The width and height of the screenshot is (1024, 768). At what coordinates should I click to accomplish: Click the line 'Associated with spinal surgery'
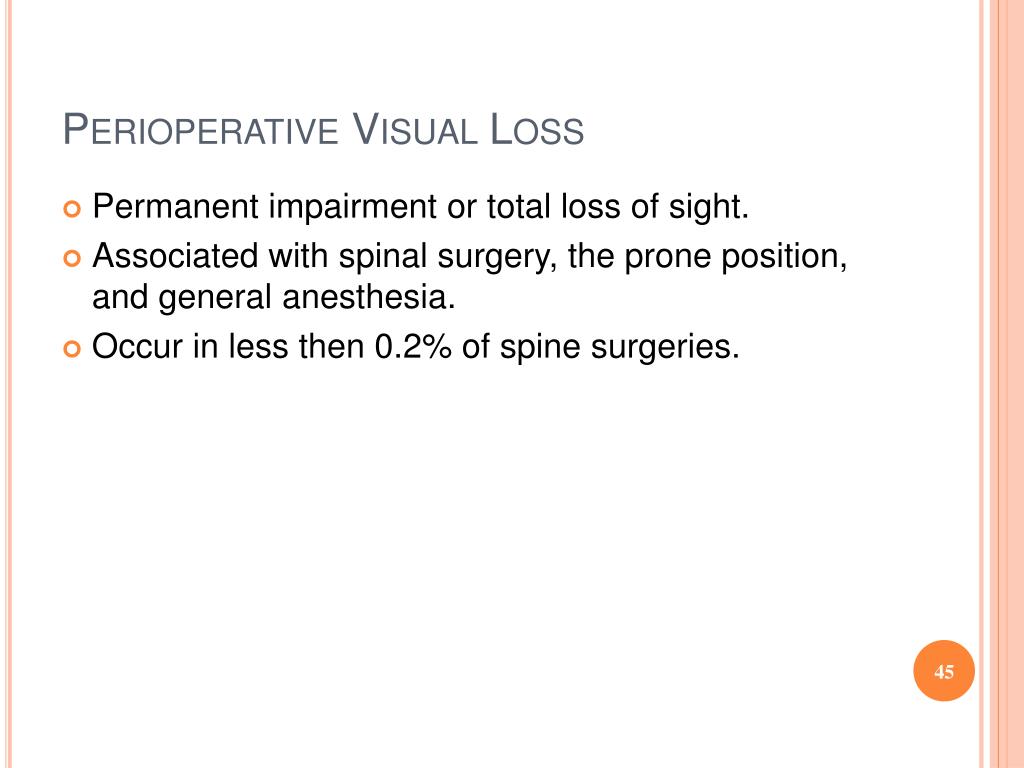[x=470, y=256]
